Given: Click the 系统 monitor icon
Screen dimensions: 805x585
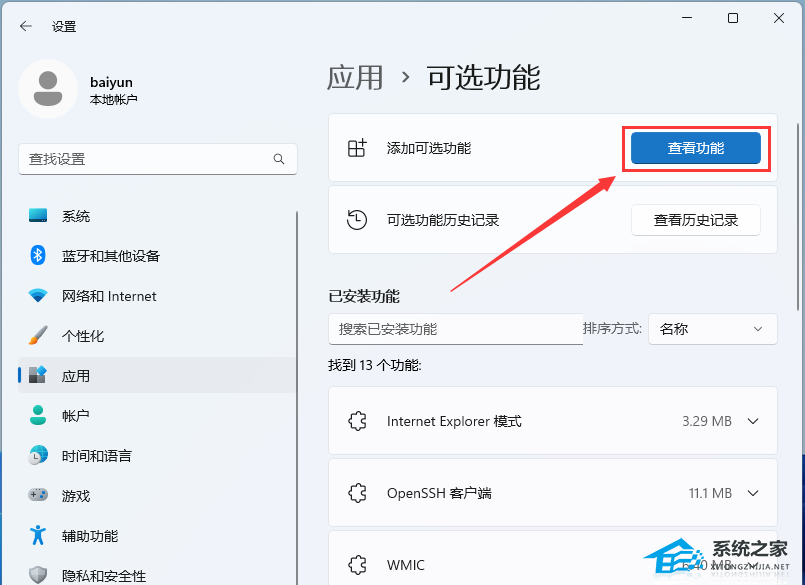Looking at the screenshot, I should (38, 216).
